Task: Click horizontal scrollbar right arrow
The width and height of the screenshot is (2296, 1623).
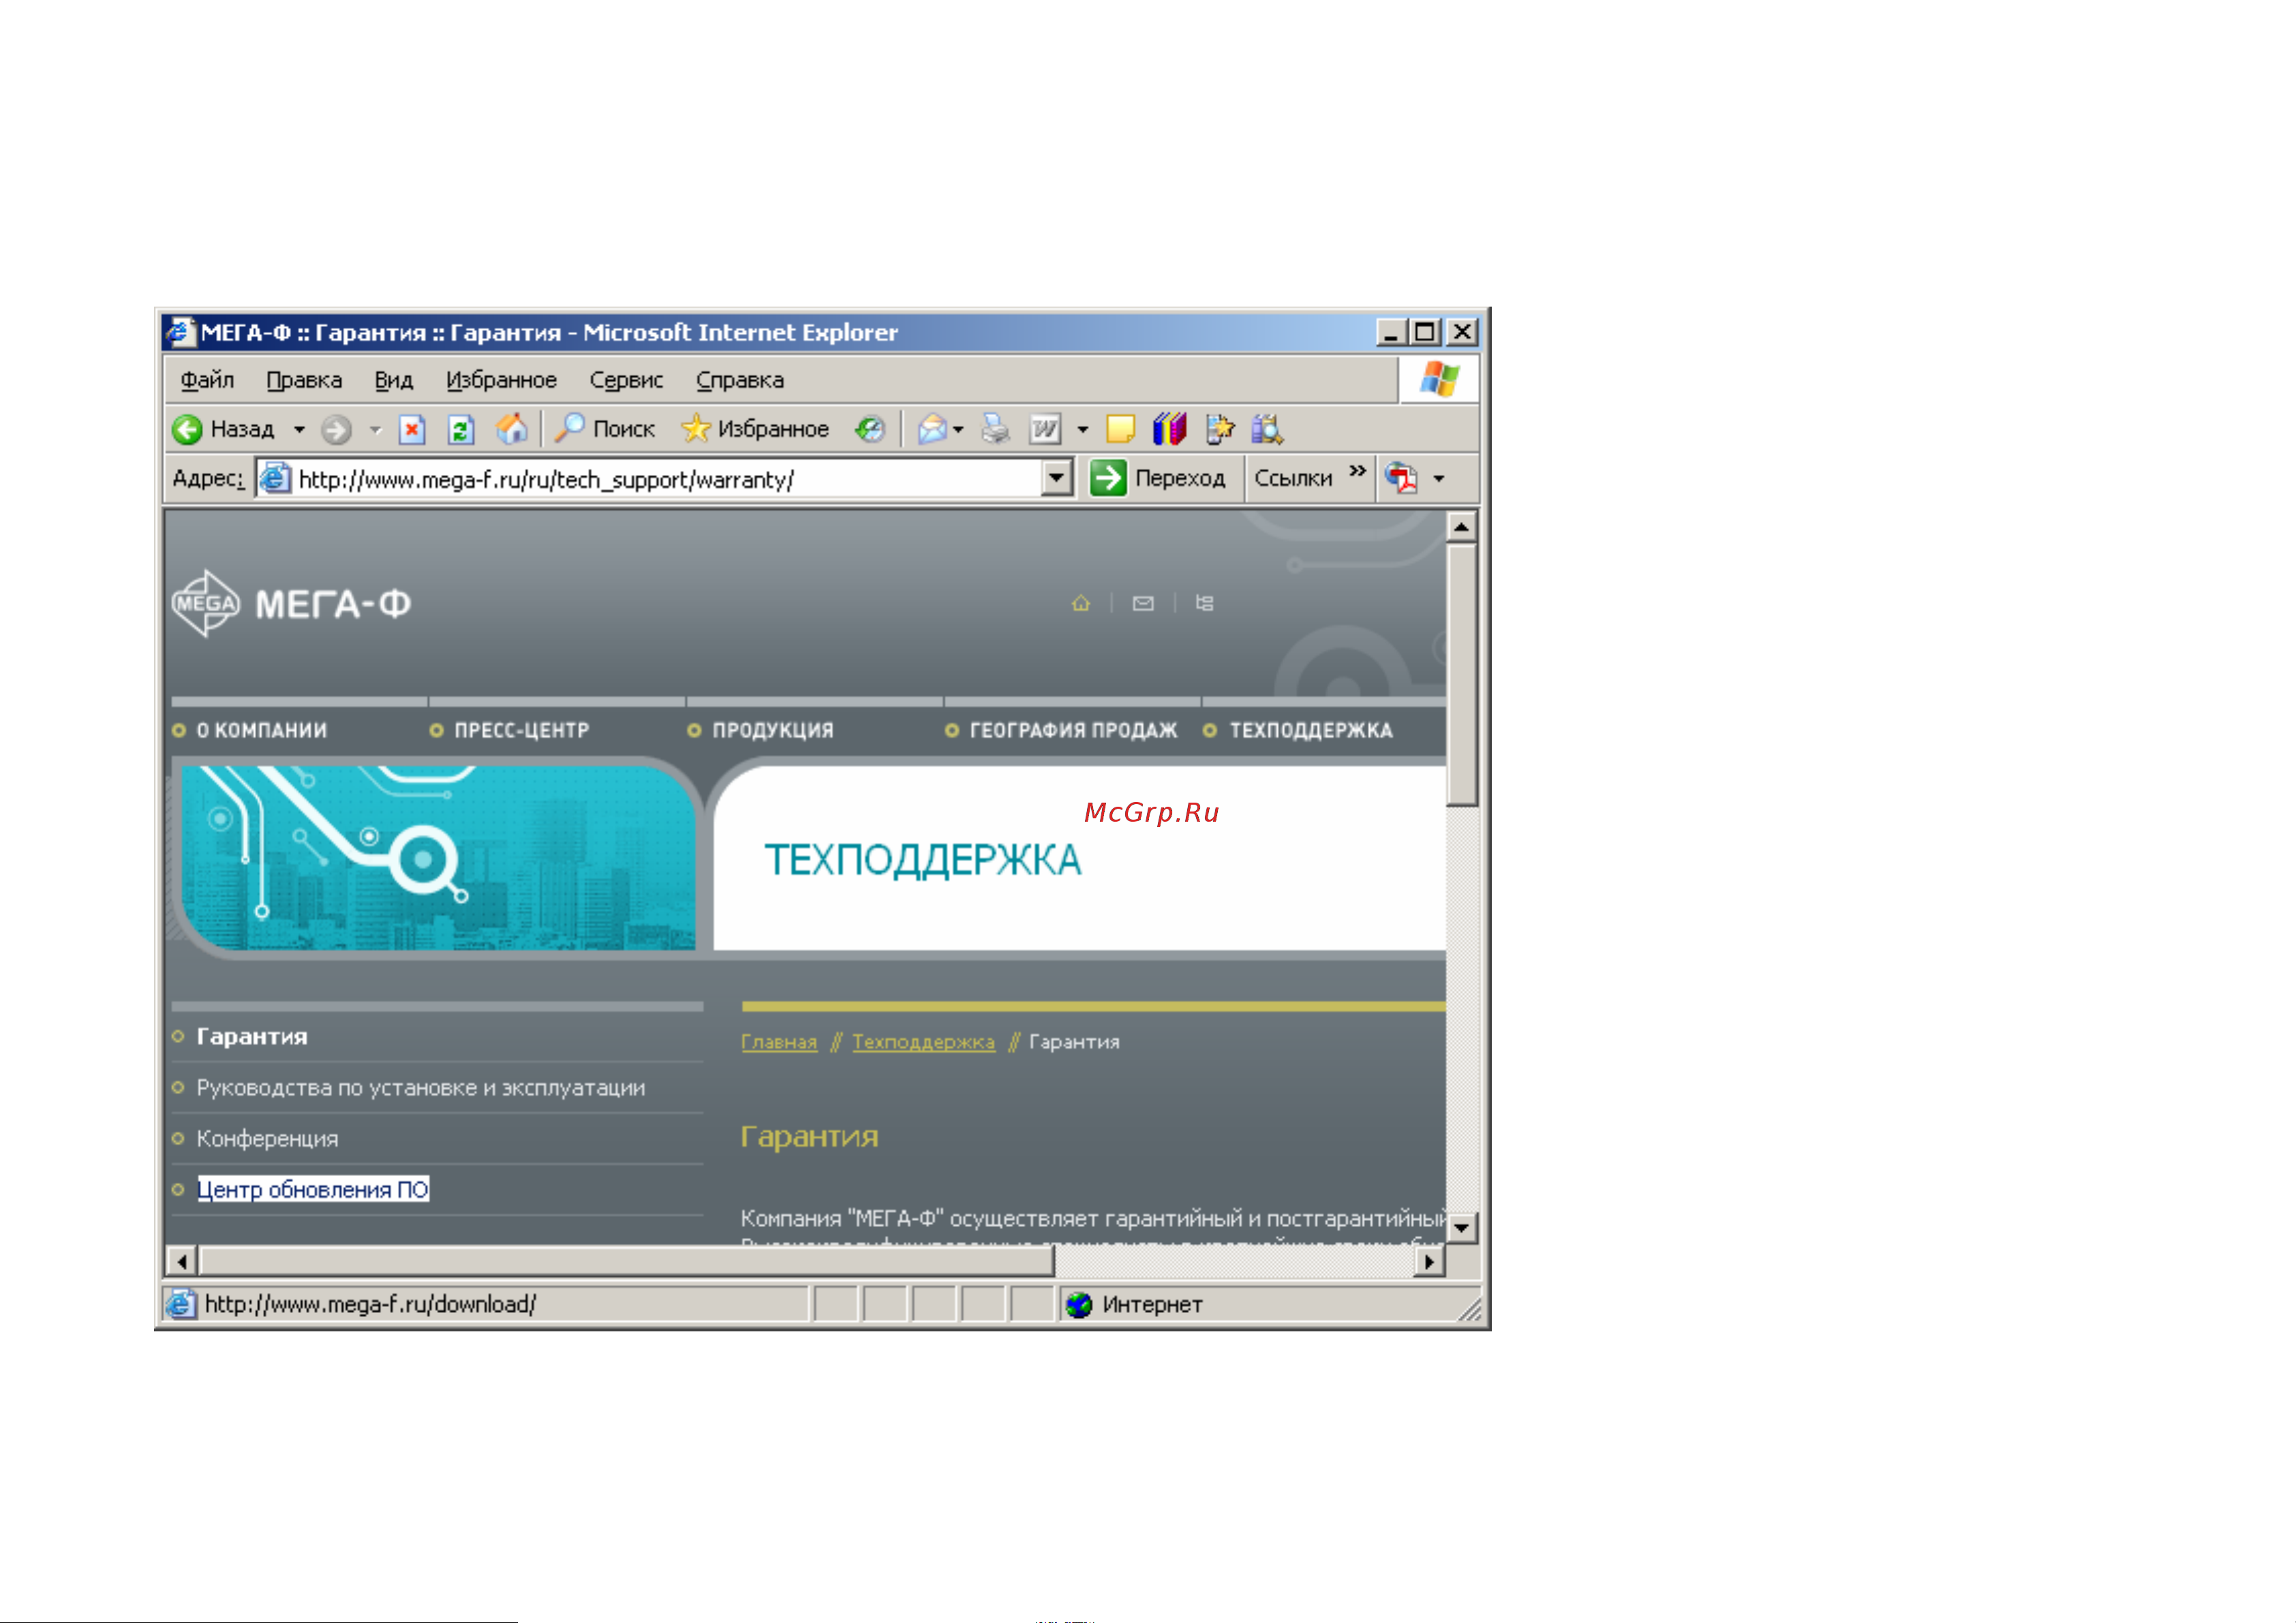Action: [1430, 1262]
